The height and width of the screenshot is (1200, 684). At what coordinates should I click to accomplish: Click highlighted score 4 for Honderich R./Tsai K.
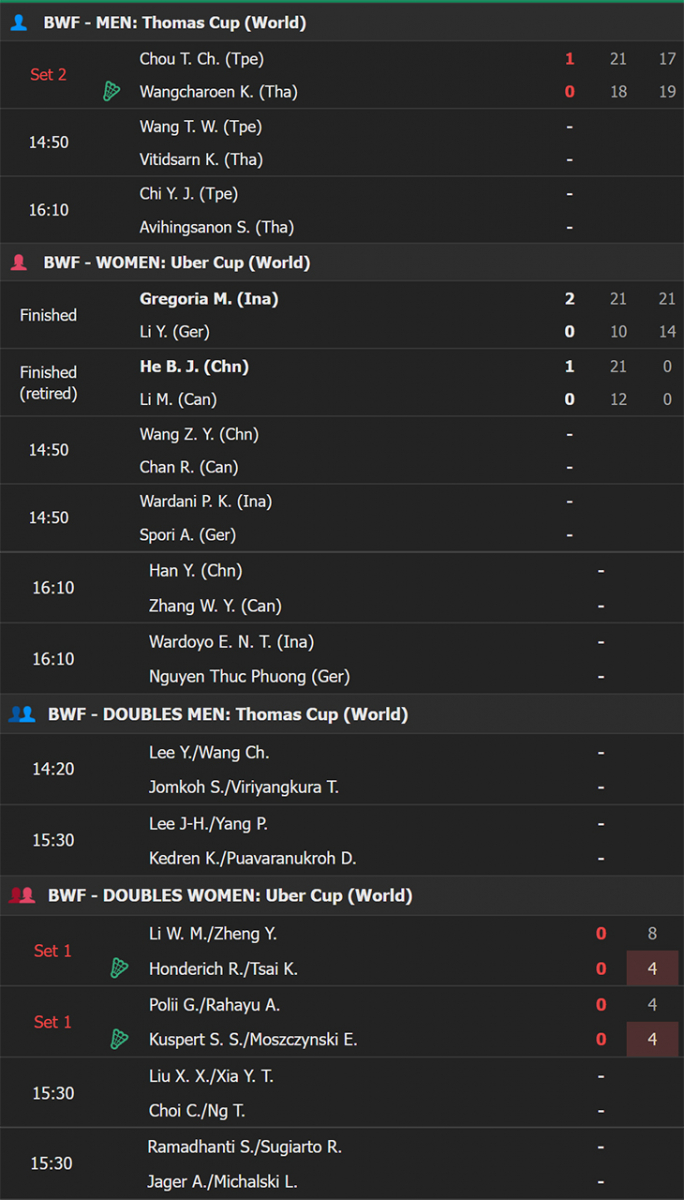click(x=652, y=968)
